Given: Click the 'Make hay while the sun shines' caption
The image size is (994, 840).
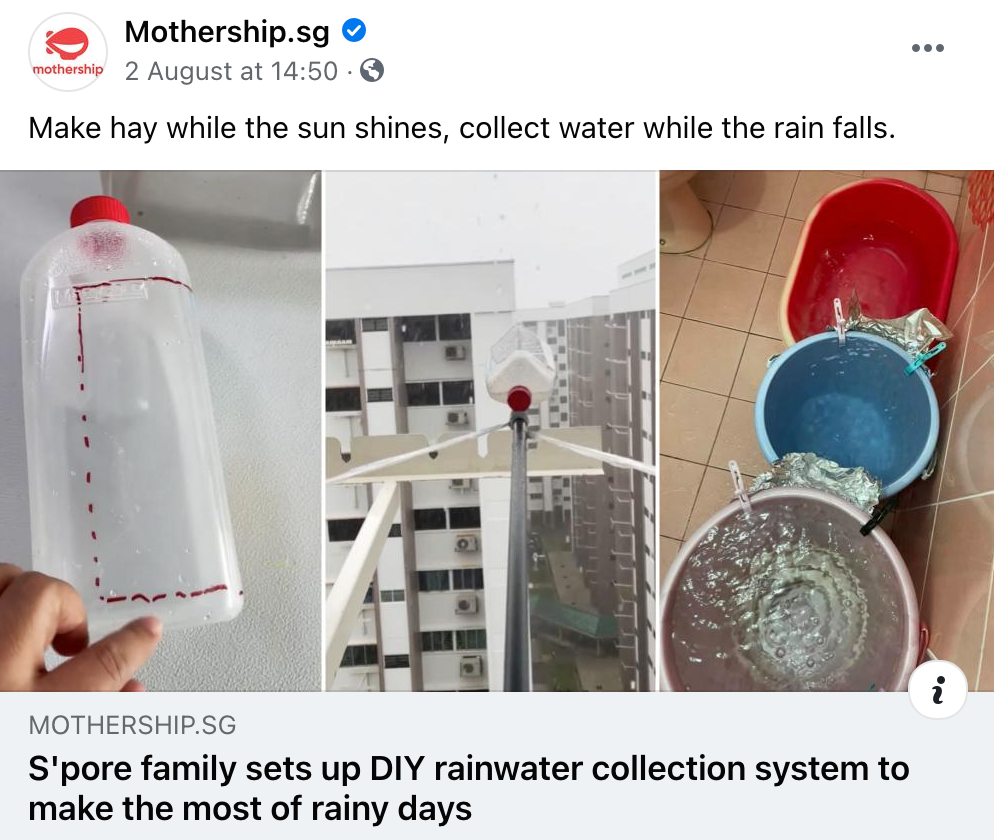Looking at the screenshot, I should click(x=462, y=128).
